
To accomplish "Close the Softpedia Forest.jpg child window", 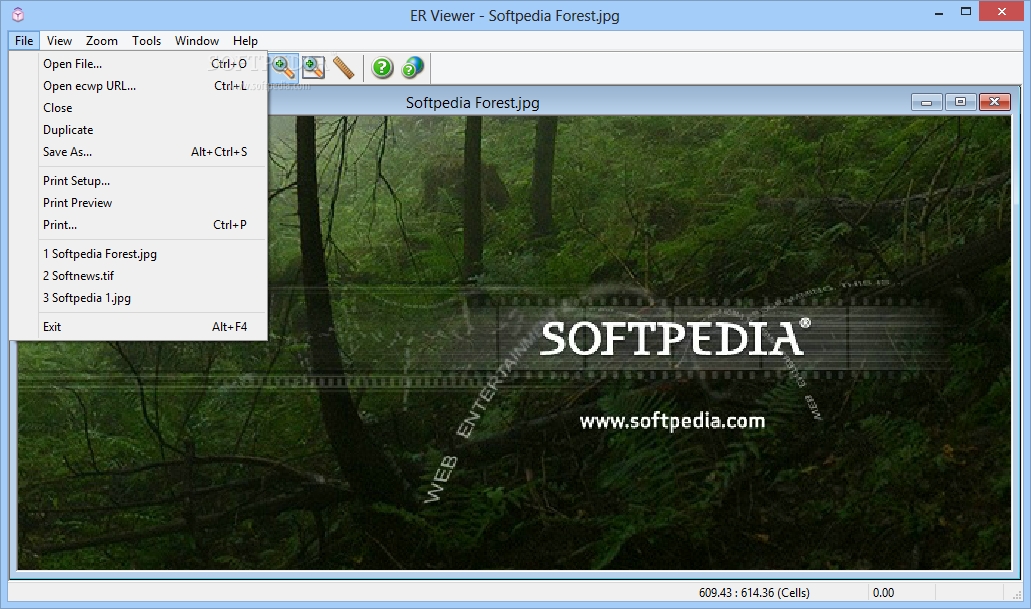I will tap(994, 102).
